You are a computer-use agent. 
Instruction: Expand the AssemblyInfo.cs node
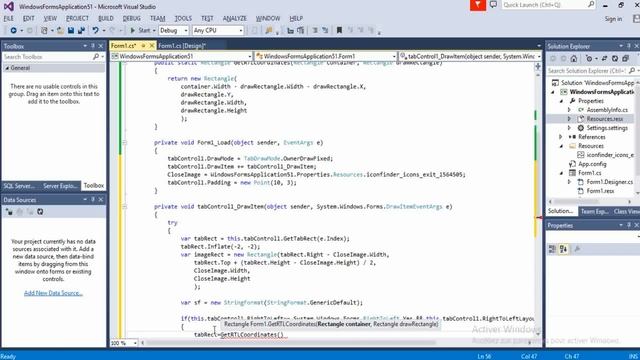(569, 110)
